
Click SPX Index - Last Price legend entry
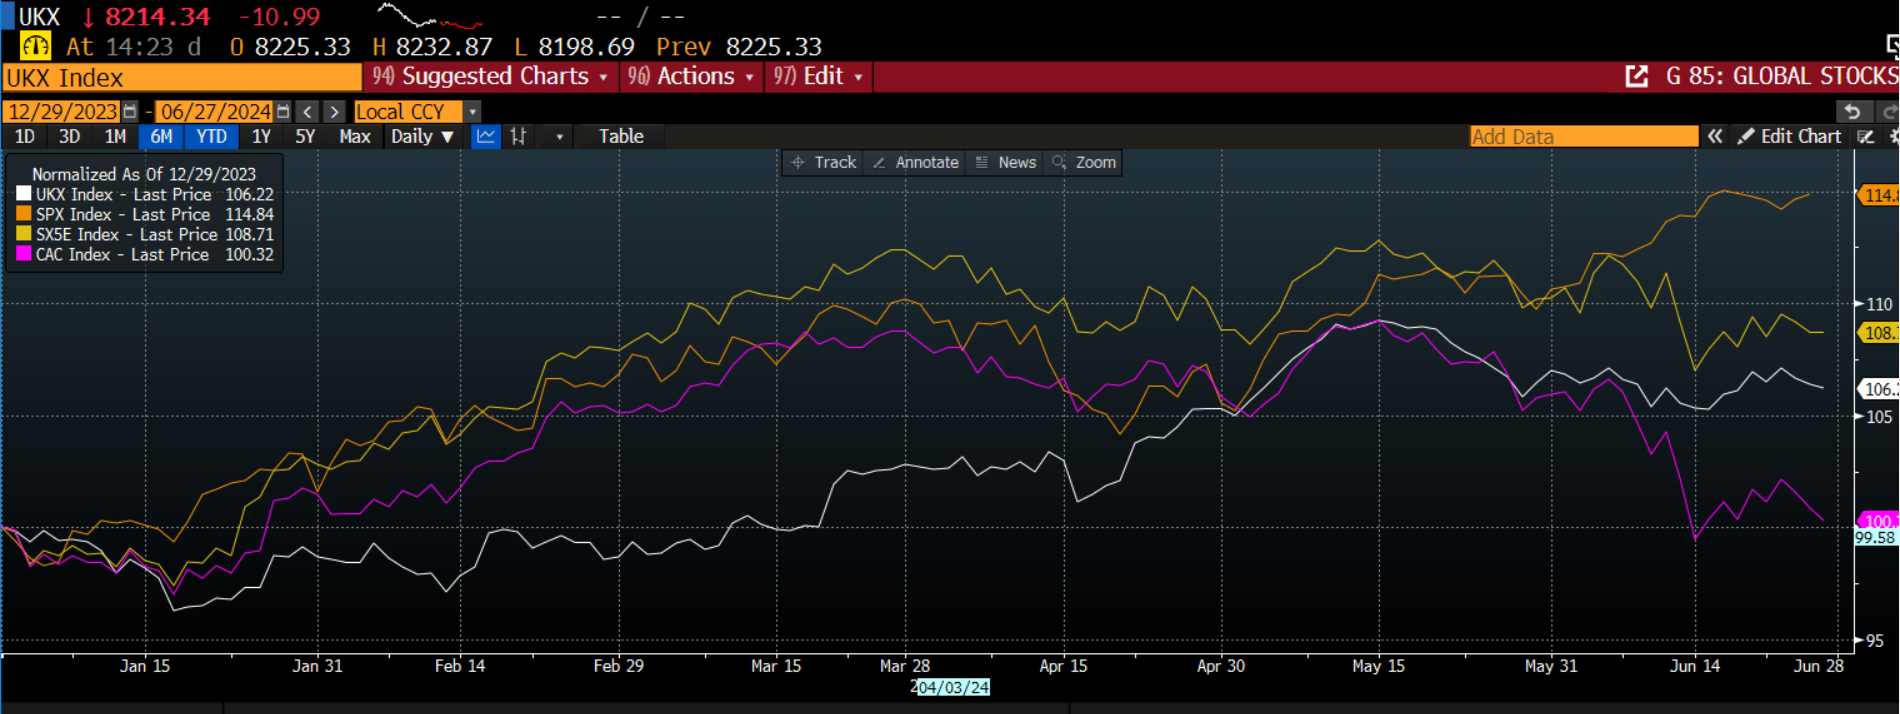[145, 214]
